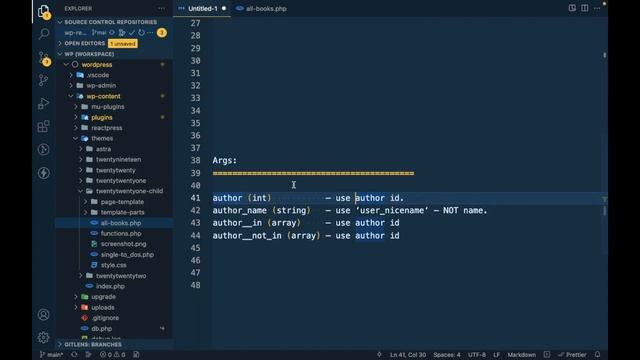
Task: Open more actions in source control repository row
Action: (x=150, y=33)
